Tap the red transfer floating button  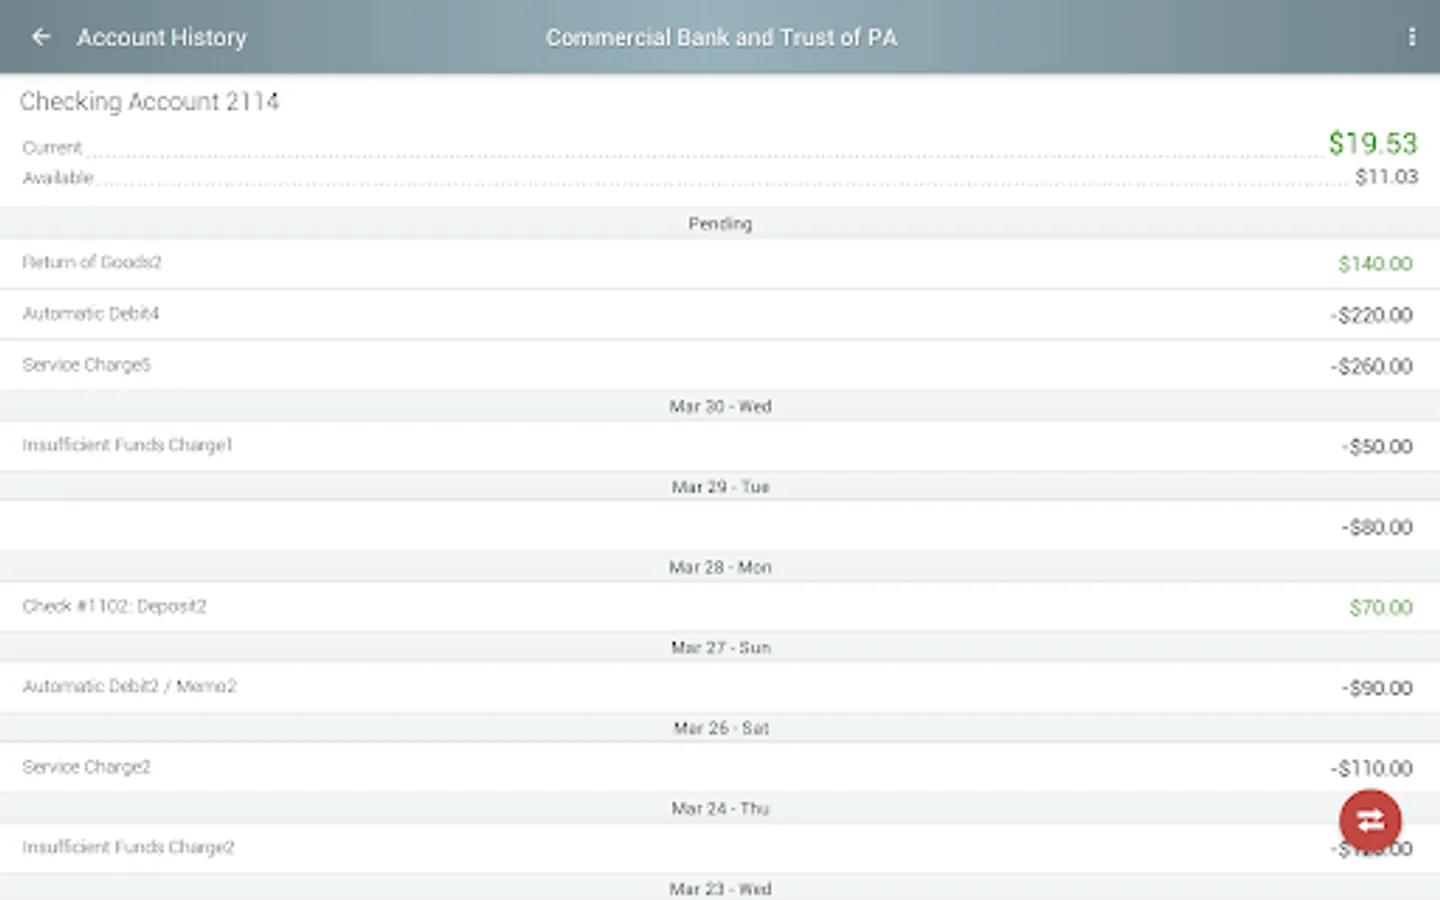click(1369, 821)
